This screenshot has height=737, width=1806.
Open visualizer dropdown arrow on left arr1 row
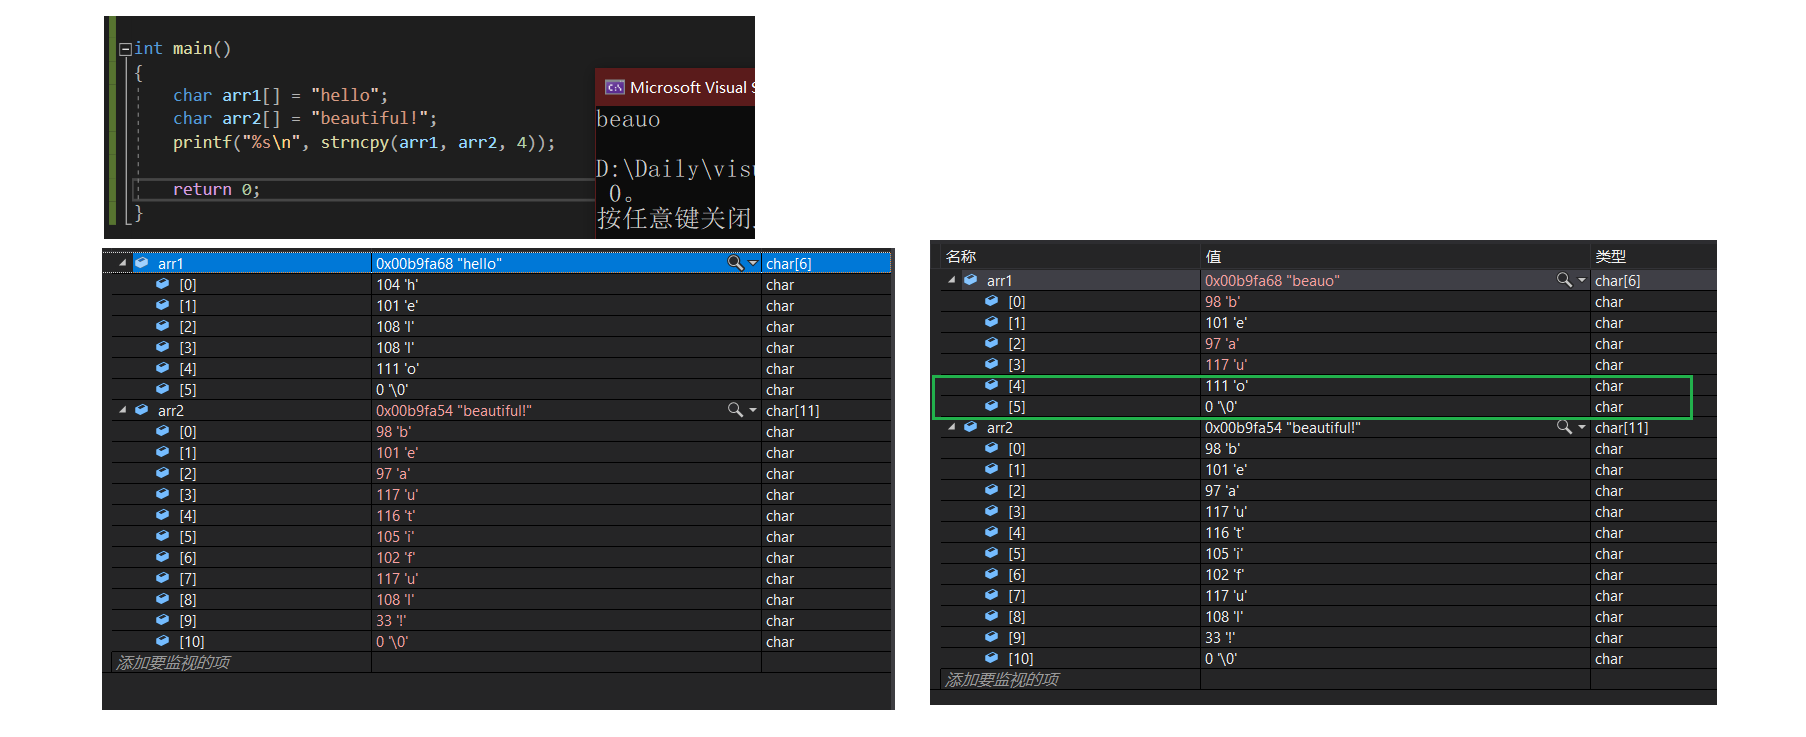click(x=753, y=263)
